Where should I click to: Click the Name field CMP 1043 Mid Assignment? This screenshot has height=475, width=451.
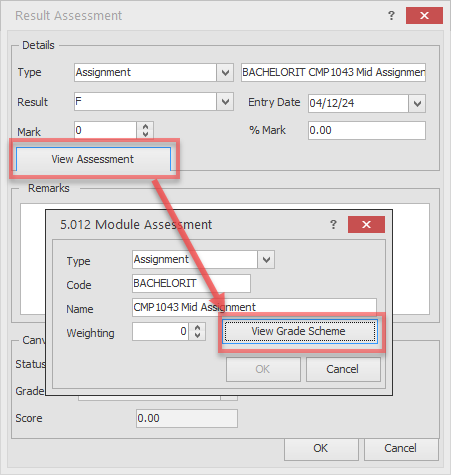(254, 307)
